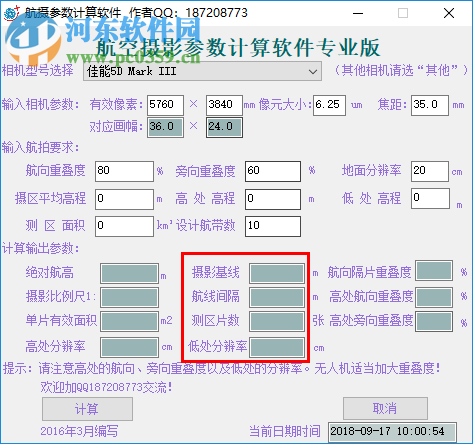Click the 焦距 field showing 35.0
Viewport: 473px width, 444px height.
pyautogui.click(x=430, y=105)
